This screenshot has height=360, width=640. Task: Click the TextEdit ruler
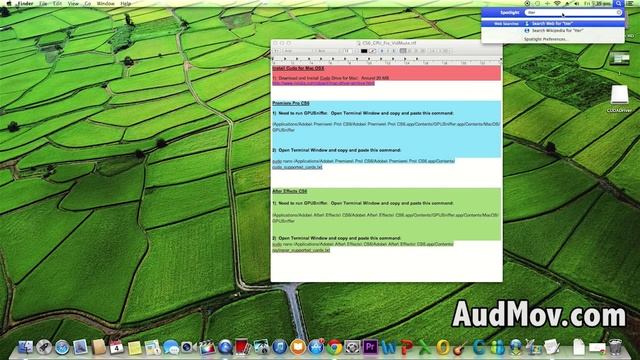387,60
